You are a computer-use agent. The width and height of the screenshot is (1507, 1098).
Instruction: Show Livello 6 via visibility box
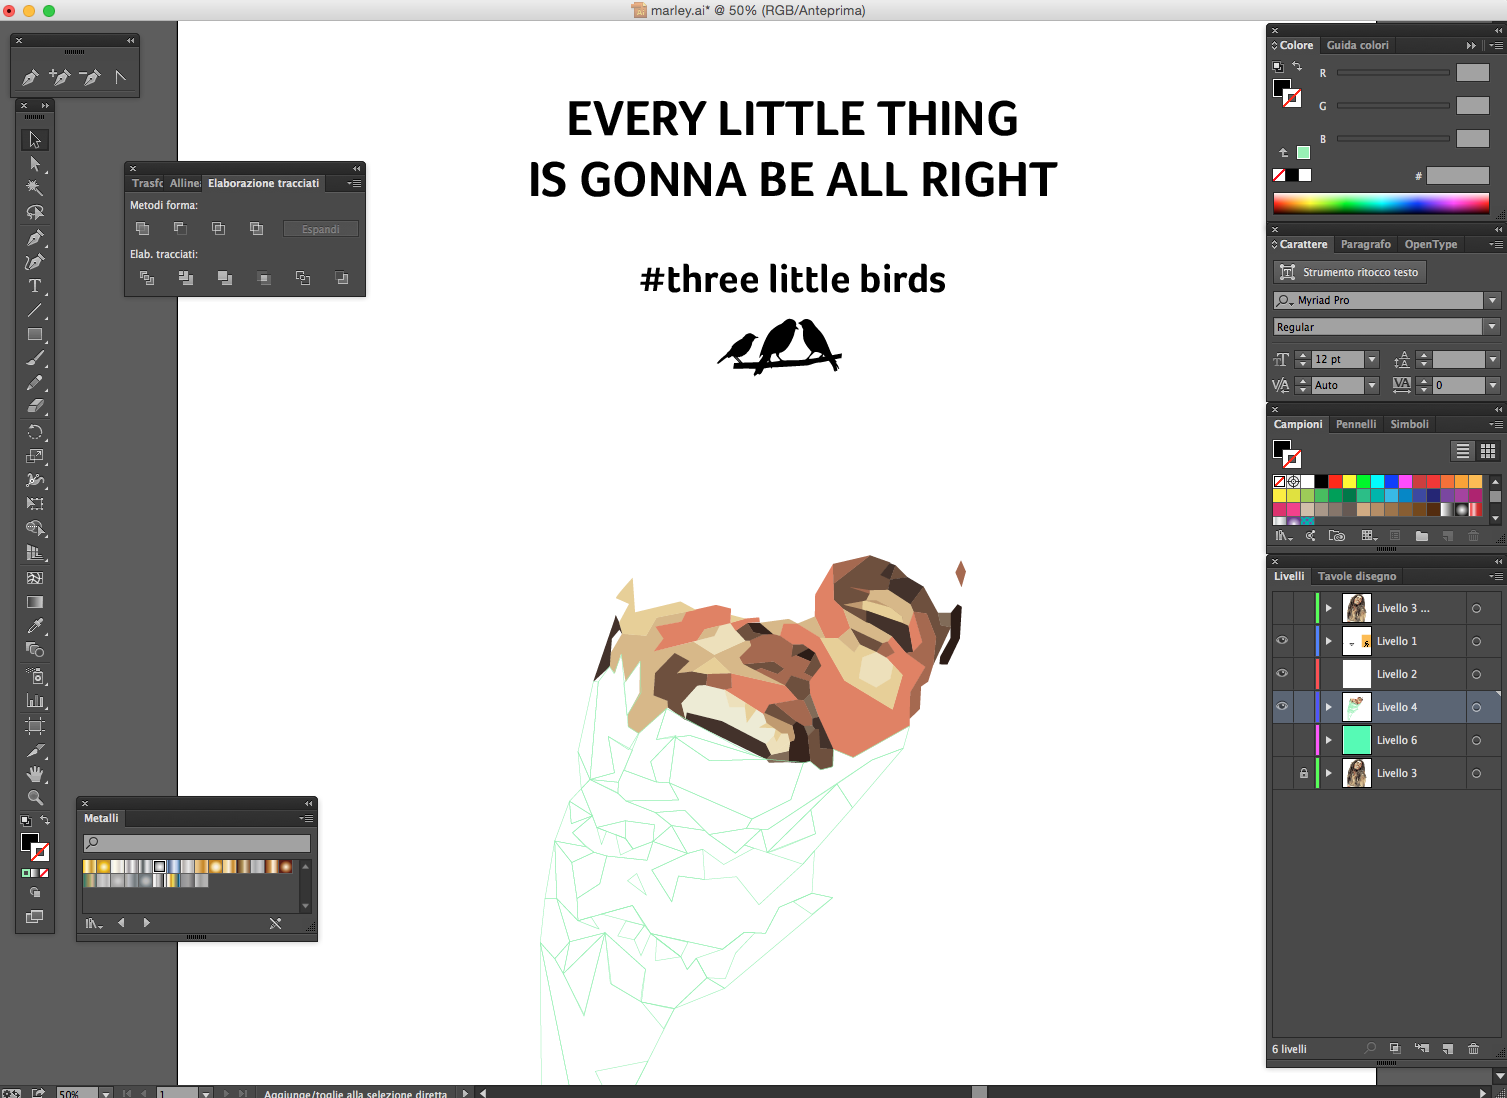click(x=1282, y=740)
